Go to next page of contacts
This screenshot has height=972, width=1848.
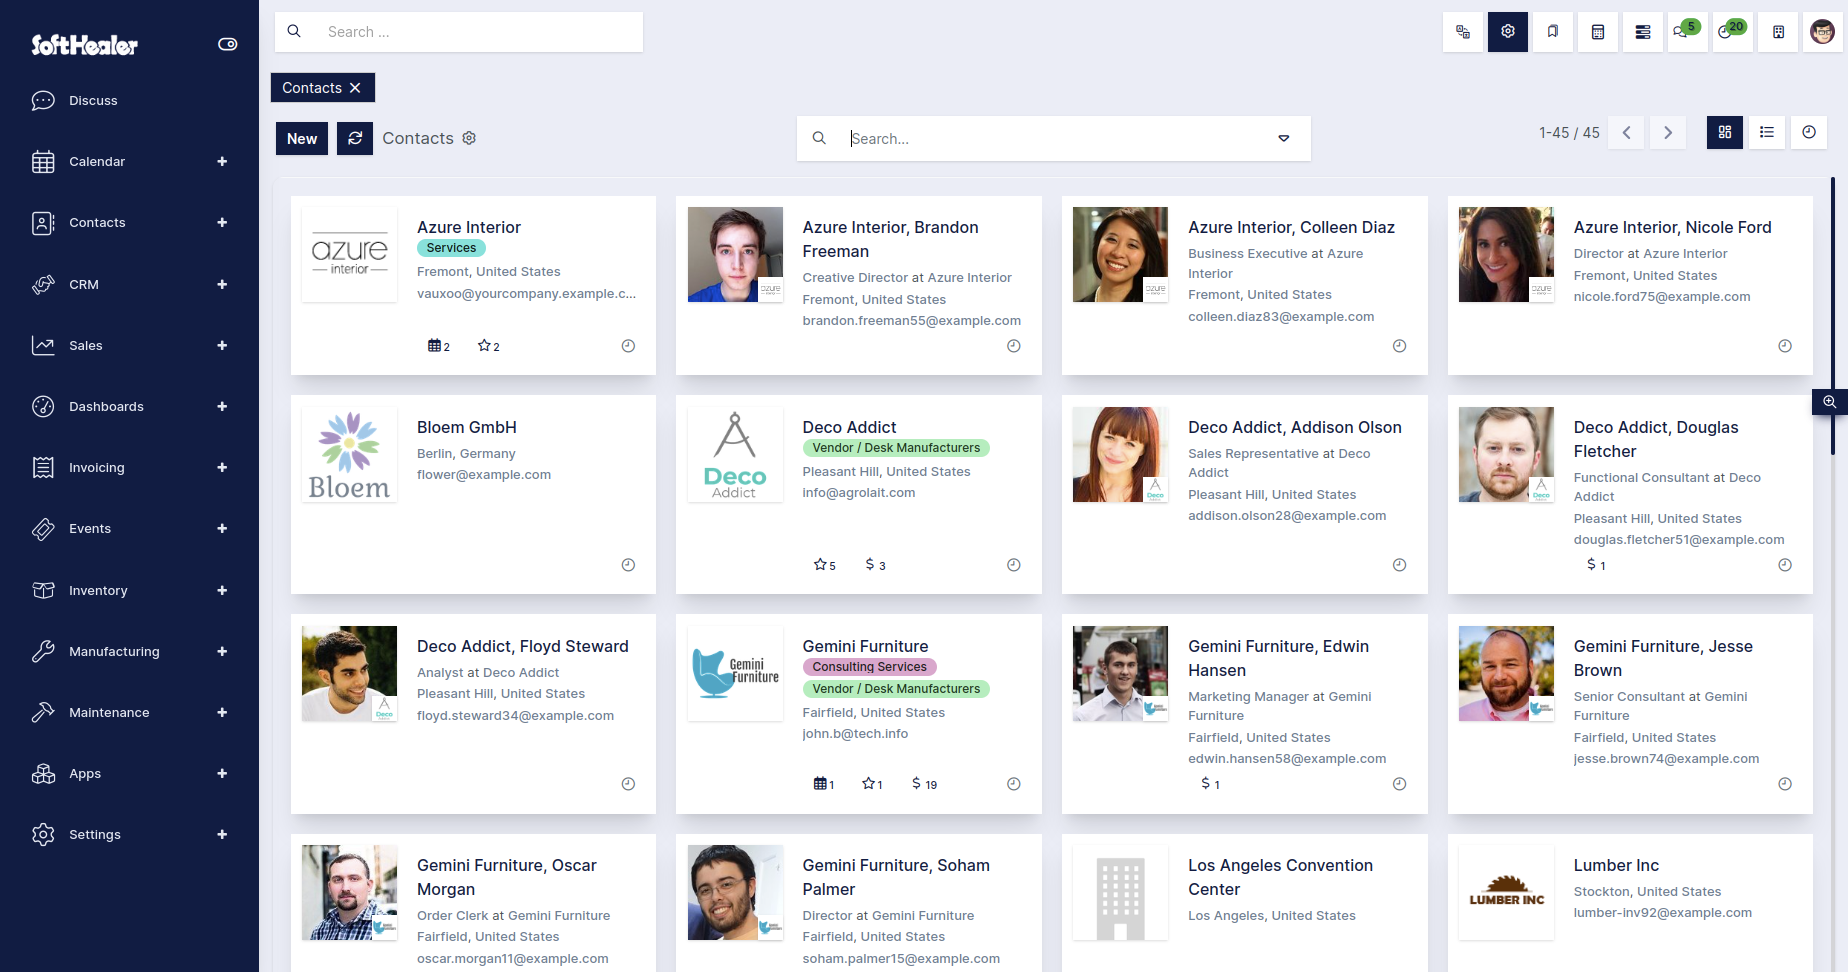pos(1668,133)
